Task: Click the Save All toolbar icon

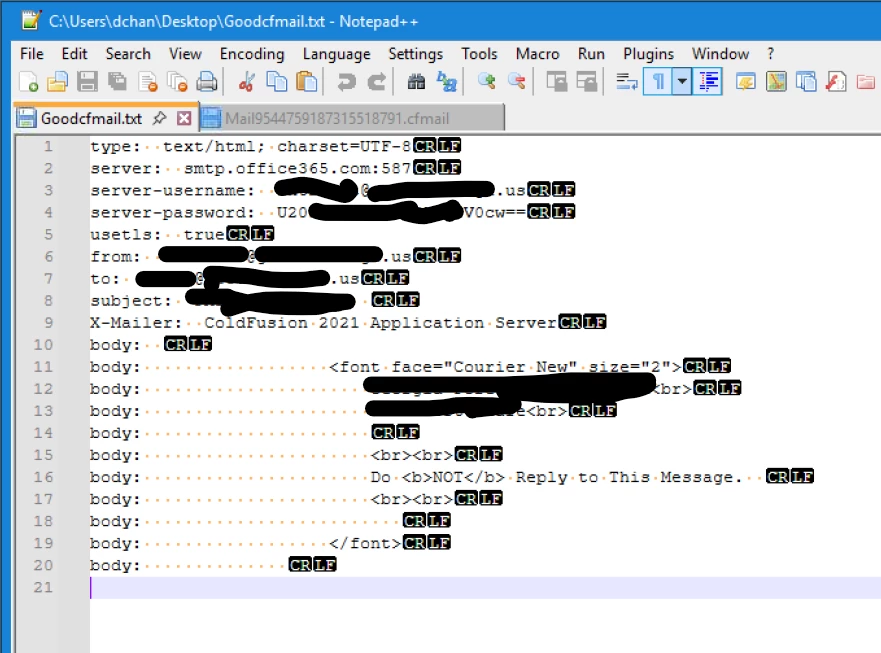Action: 117,82
